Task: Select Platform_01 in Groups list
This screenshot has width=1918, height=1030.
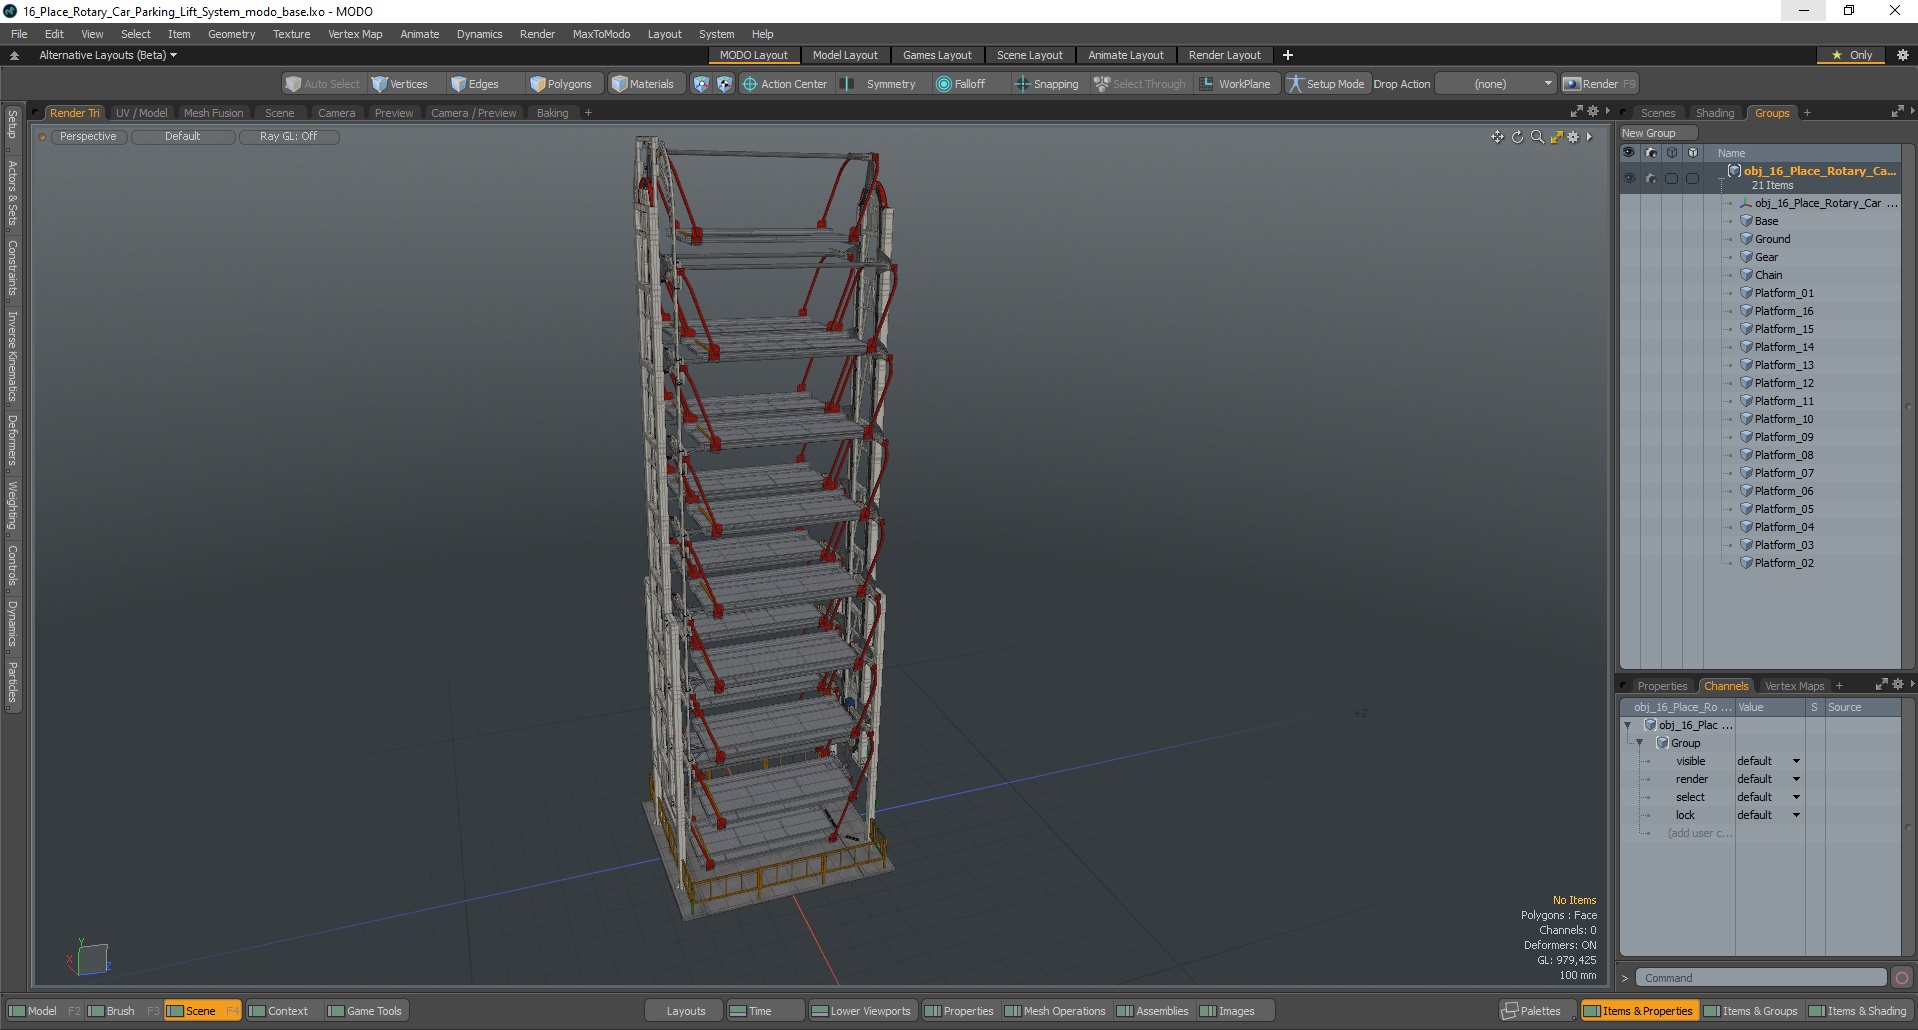Action: (1783, 293)
